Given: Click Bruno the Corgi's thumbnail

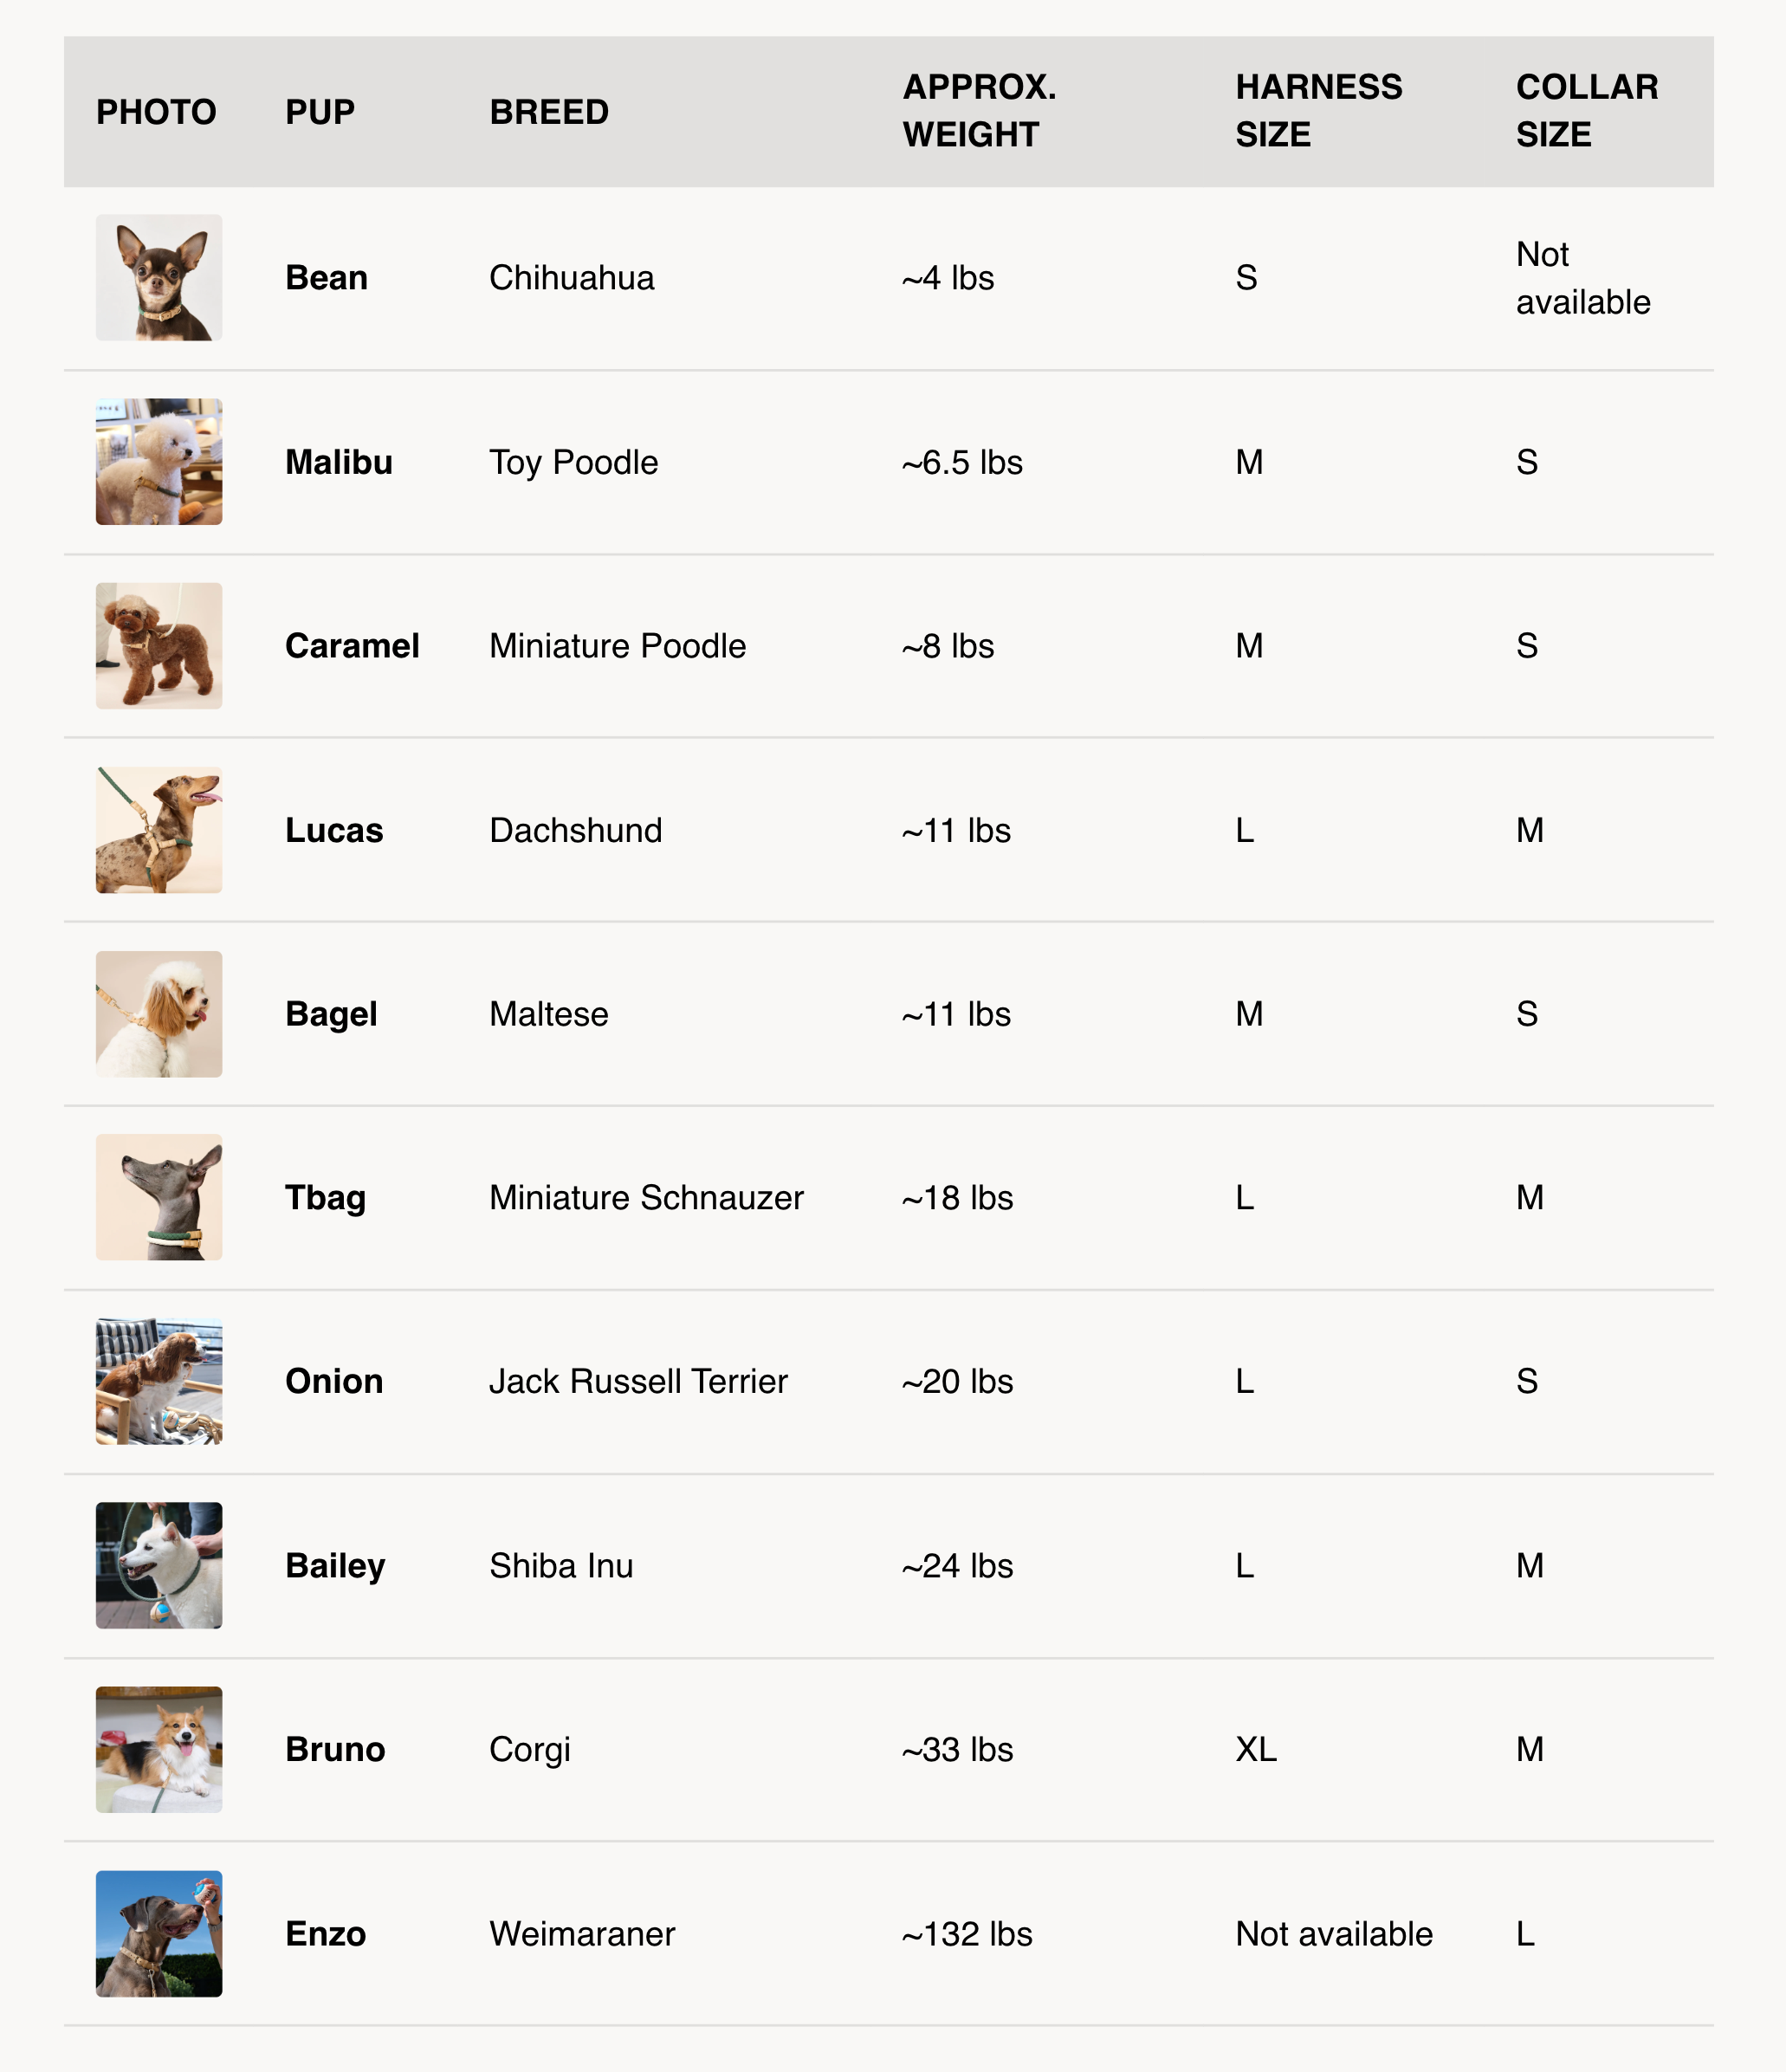Looking at the screenshot, I should [159, 1749].
